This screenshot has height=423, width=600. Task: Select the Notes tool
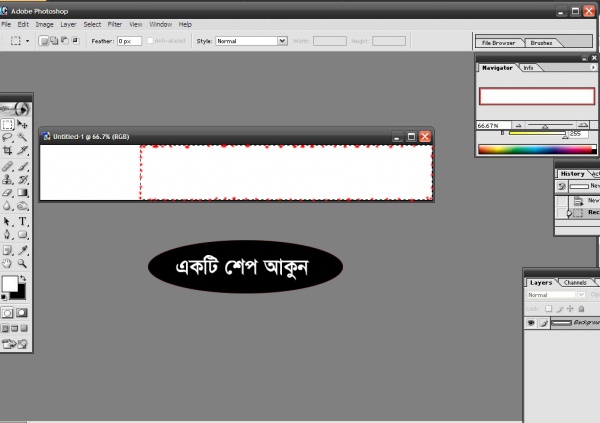coord(7,250)
